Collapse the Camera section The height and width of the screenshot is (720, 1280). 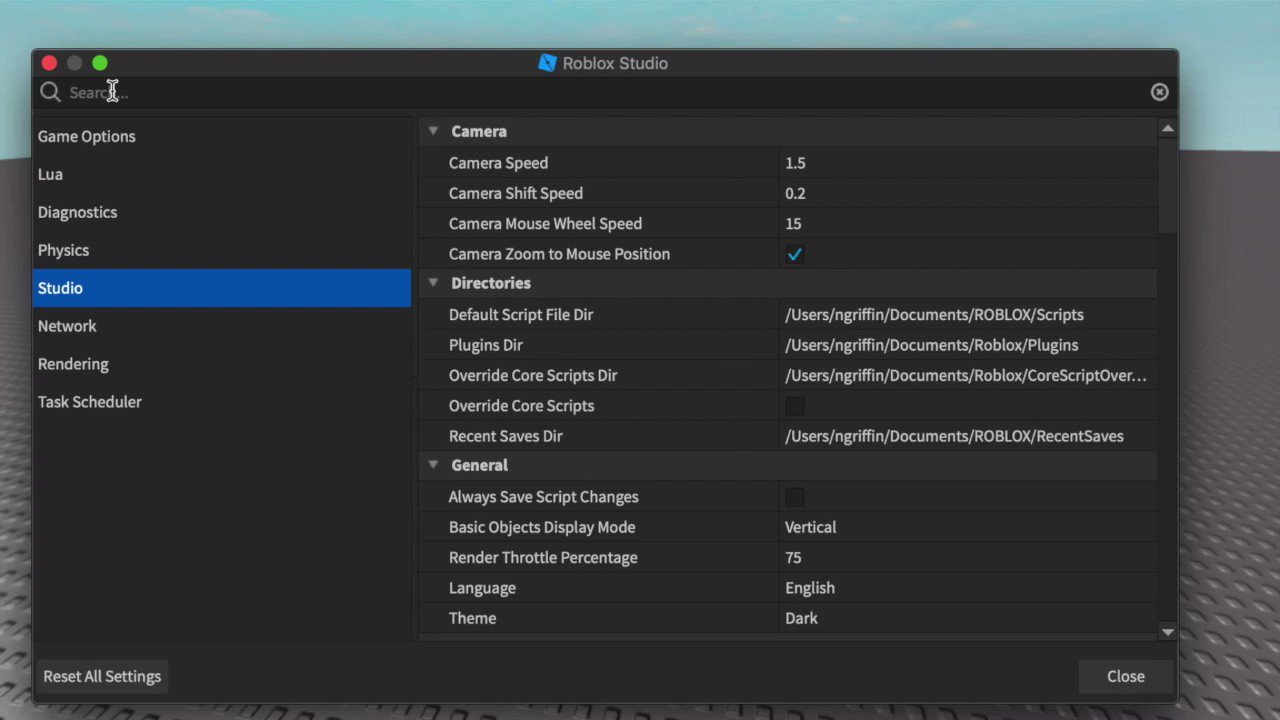tap(433, 131)
